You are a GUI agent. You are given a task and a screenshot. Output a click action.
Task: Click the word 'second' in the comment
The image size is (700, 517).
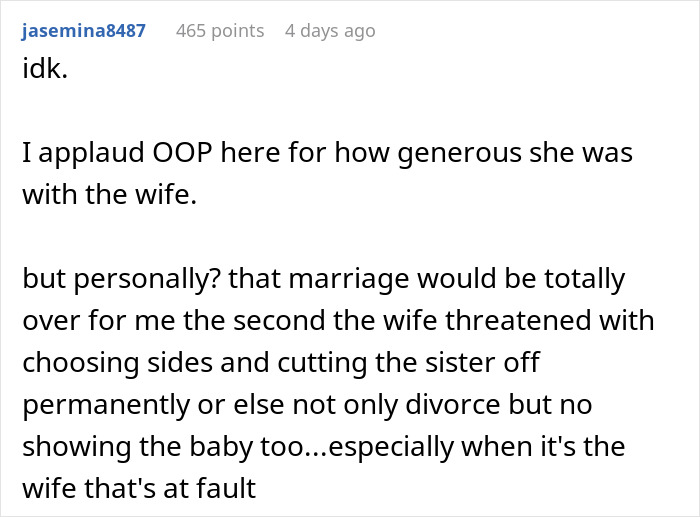pyautogui.click(x=279, y=320)
